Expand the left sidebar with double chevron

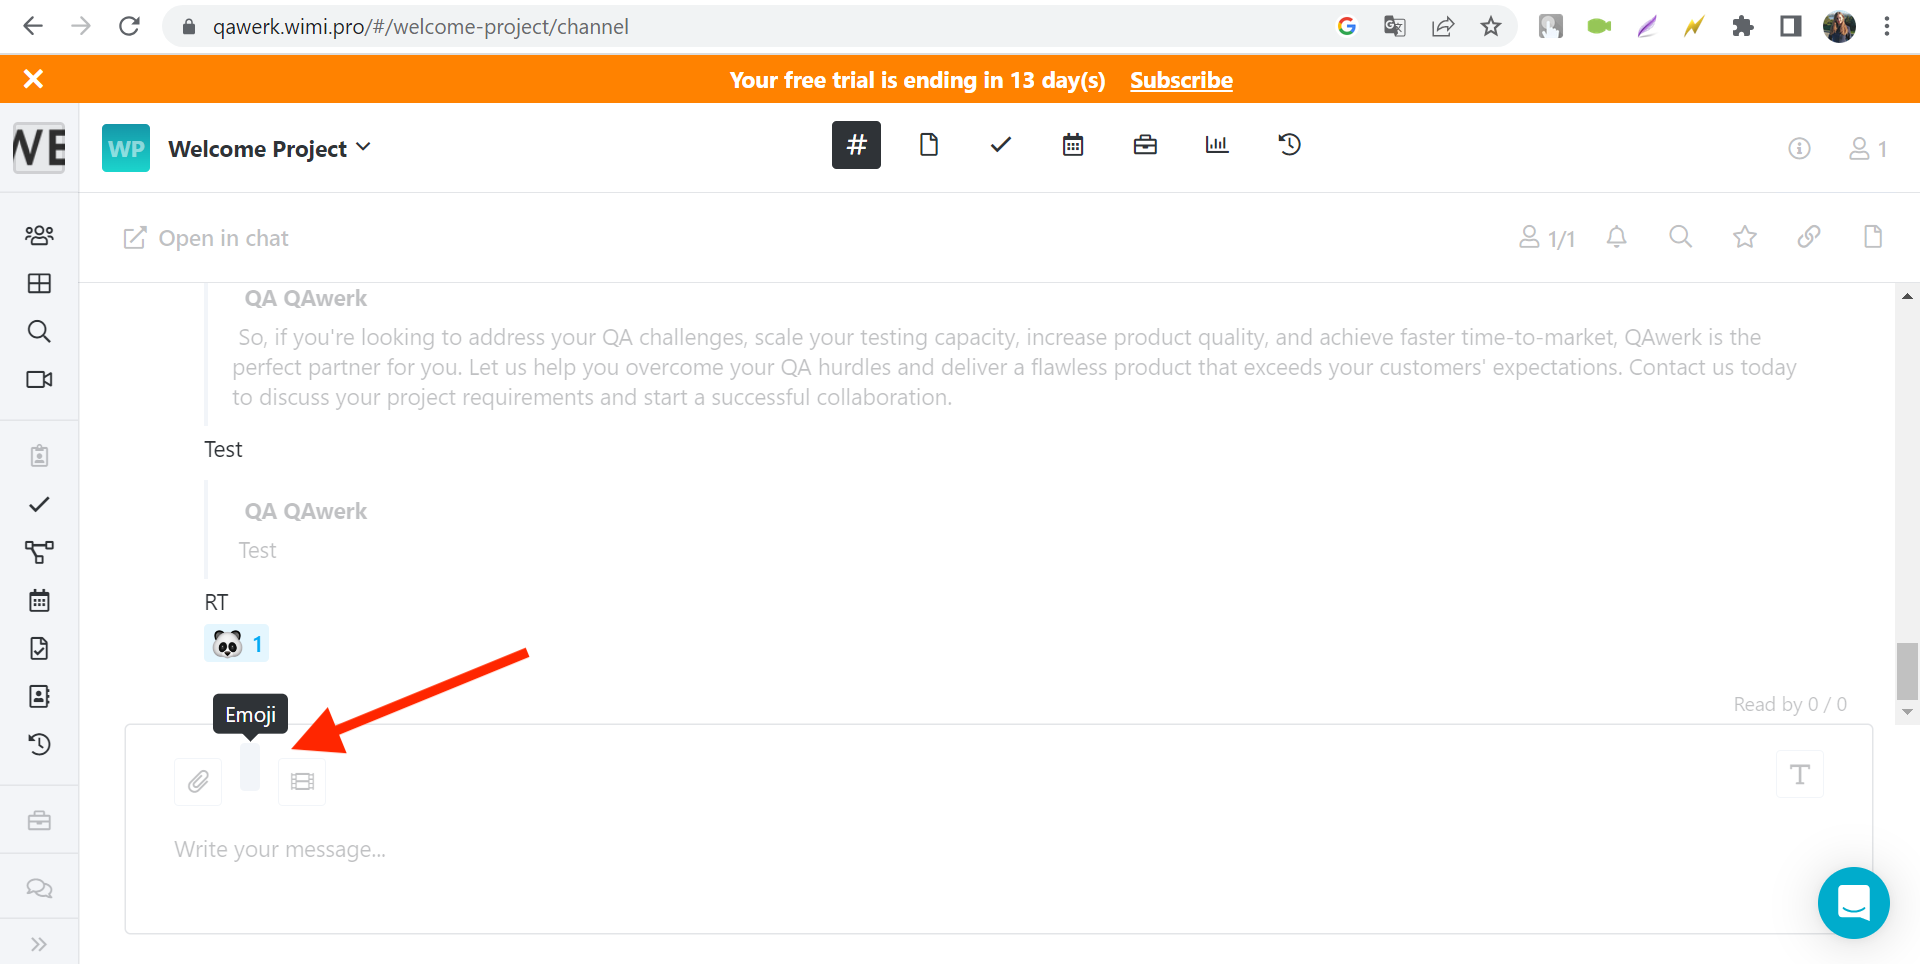coord(39,944)
